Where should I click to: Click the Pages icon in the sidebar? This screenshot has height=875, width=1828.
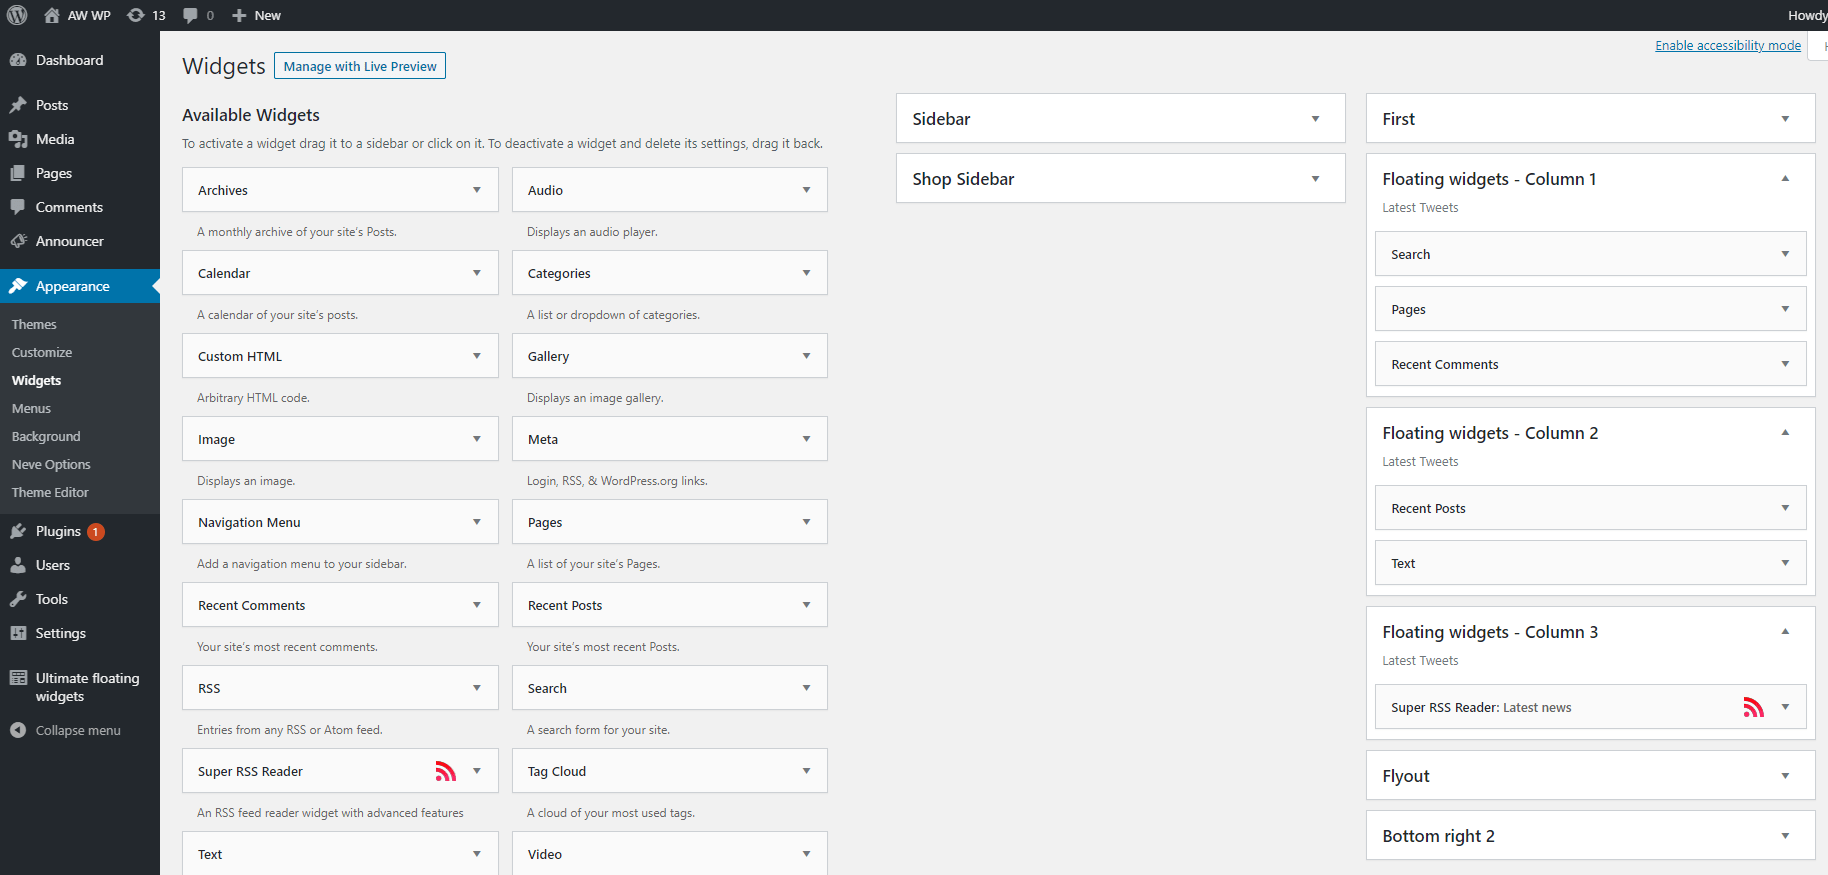point(18,173)
